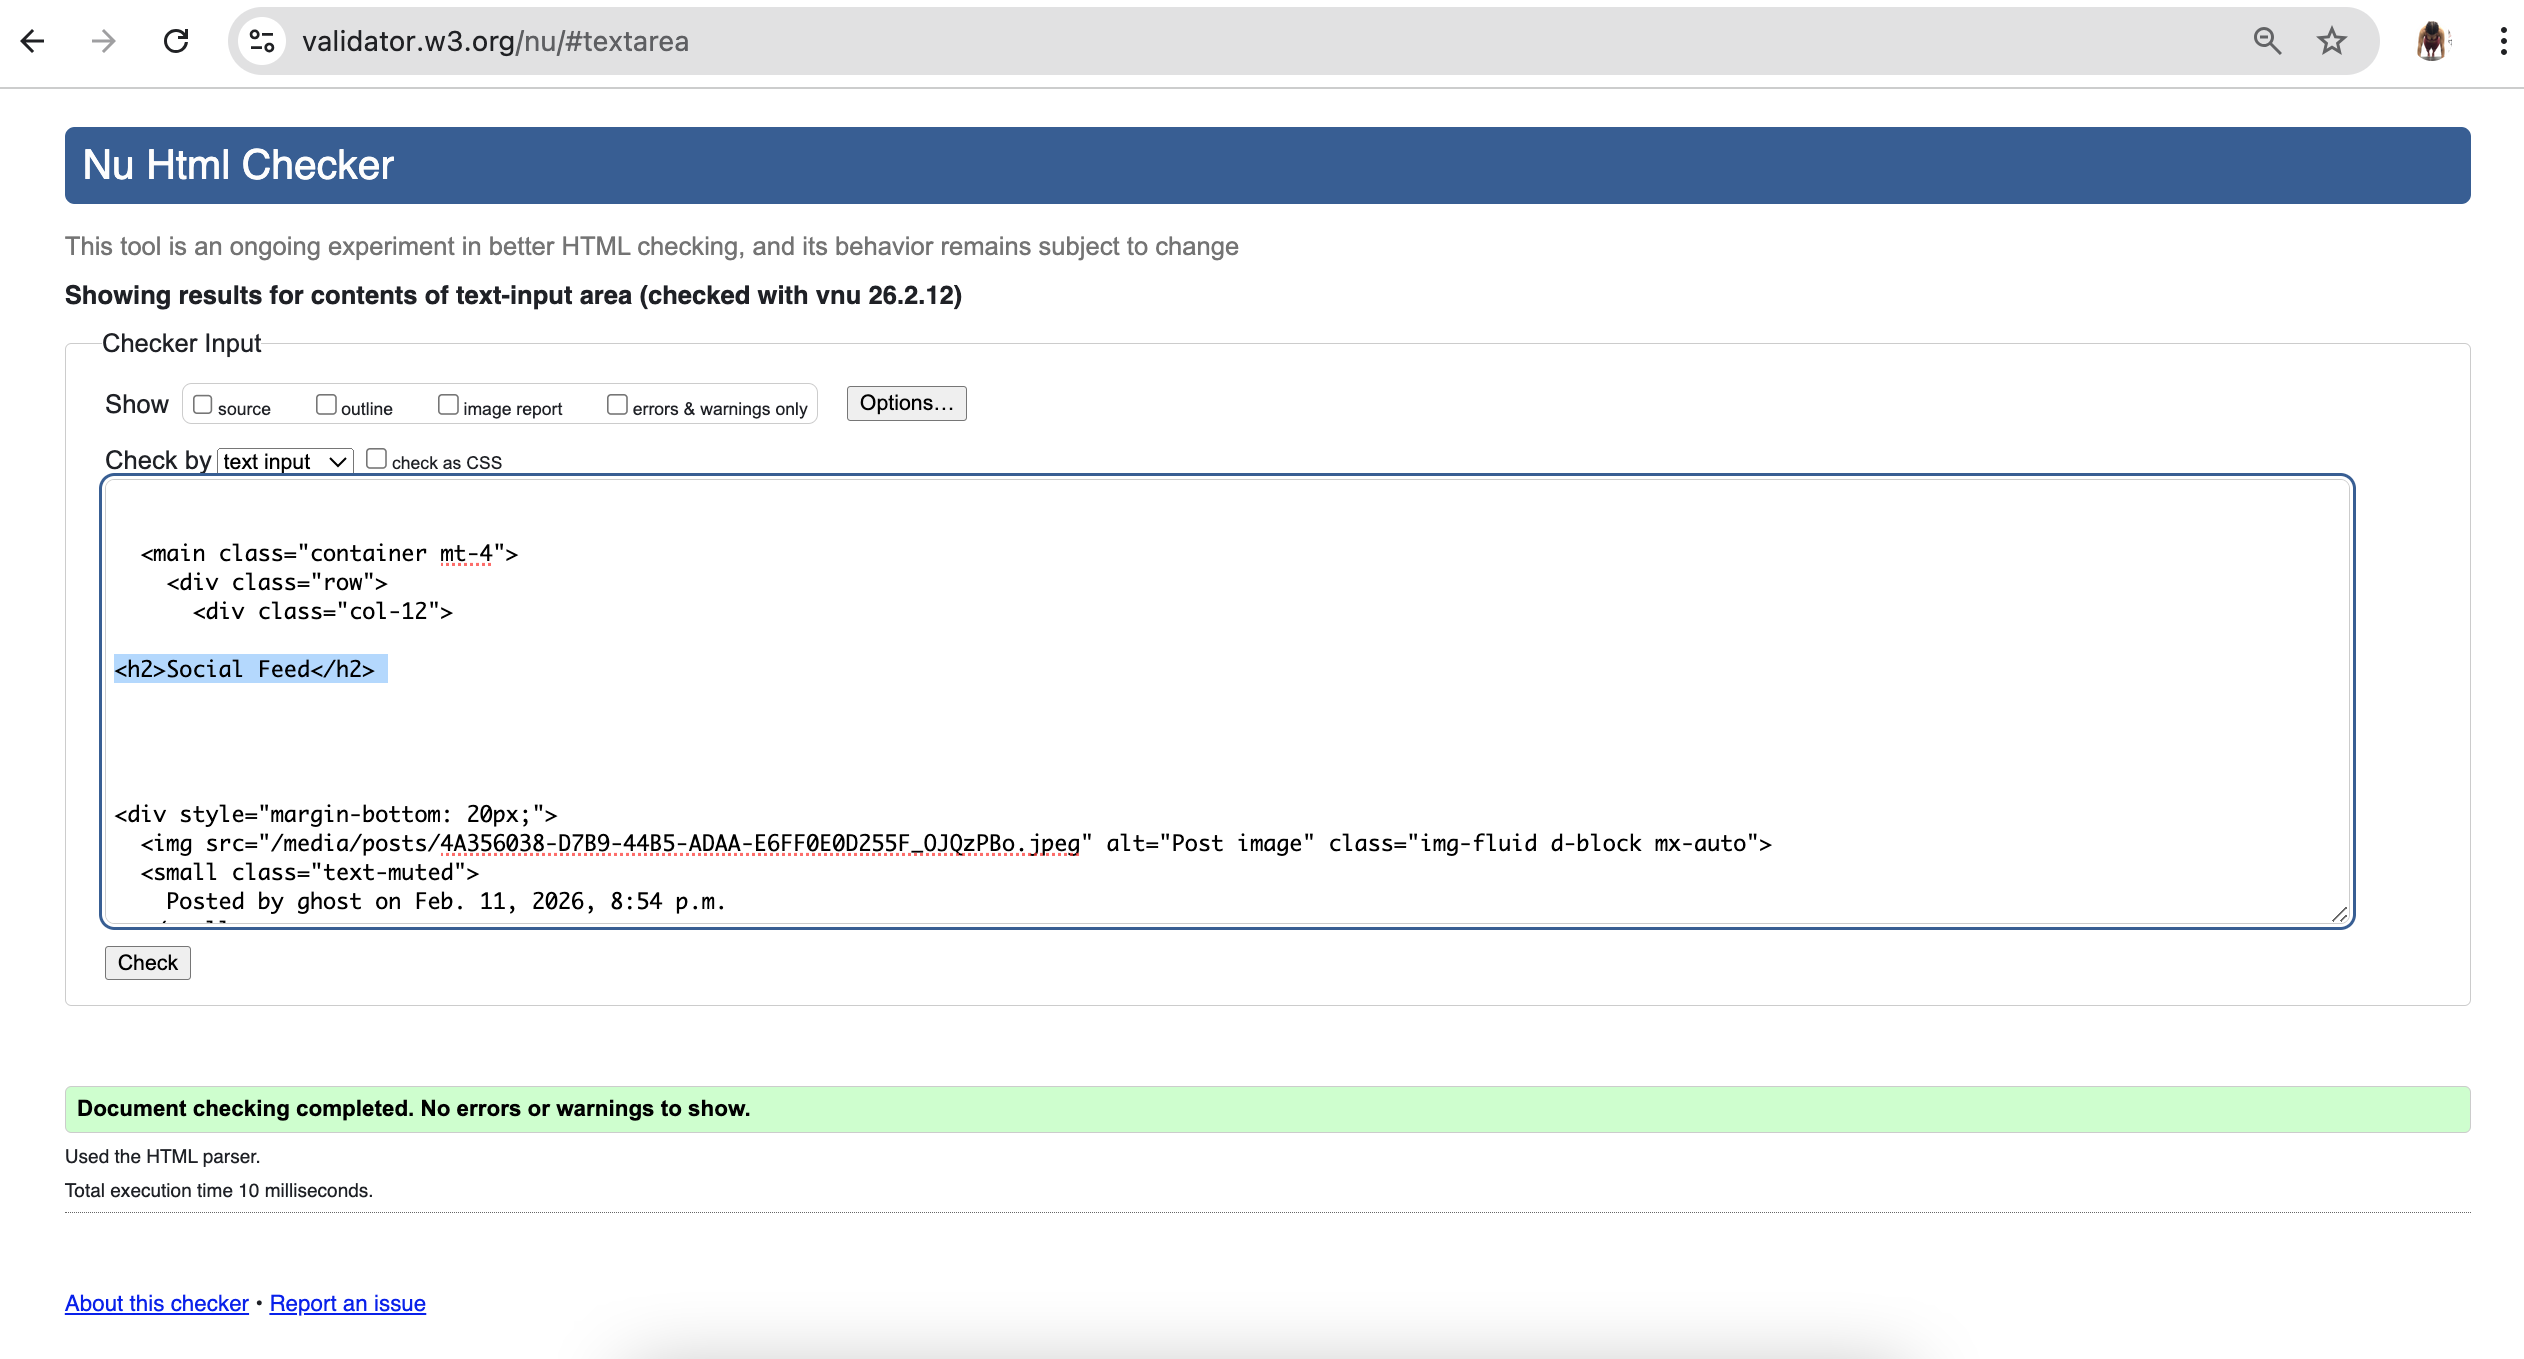The image size is (2524, 1359).
Task: Enable the image report option
Action: [x=448, y=403]
